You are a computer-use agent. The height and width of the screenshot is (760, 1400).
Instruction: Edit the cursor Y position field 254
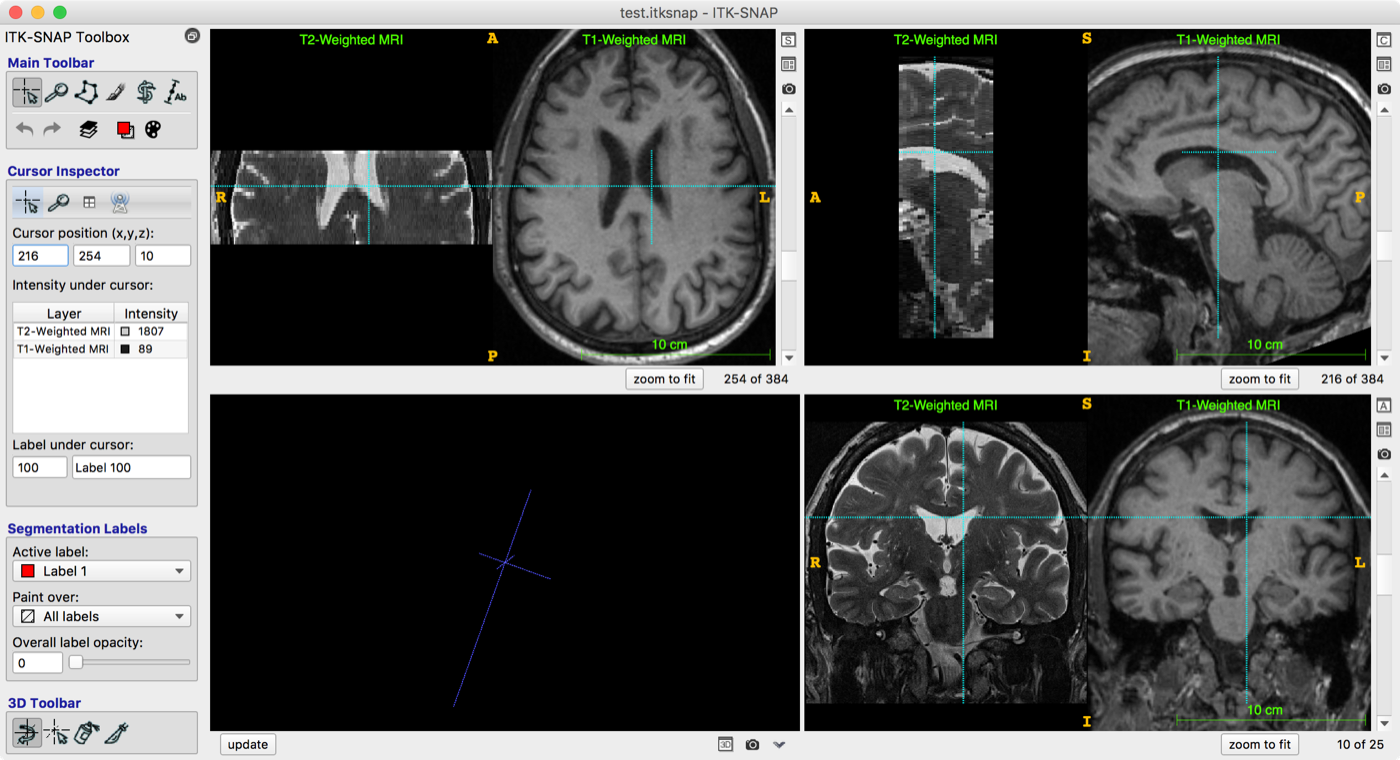101,256
